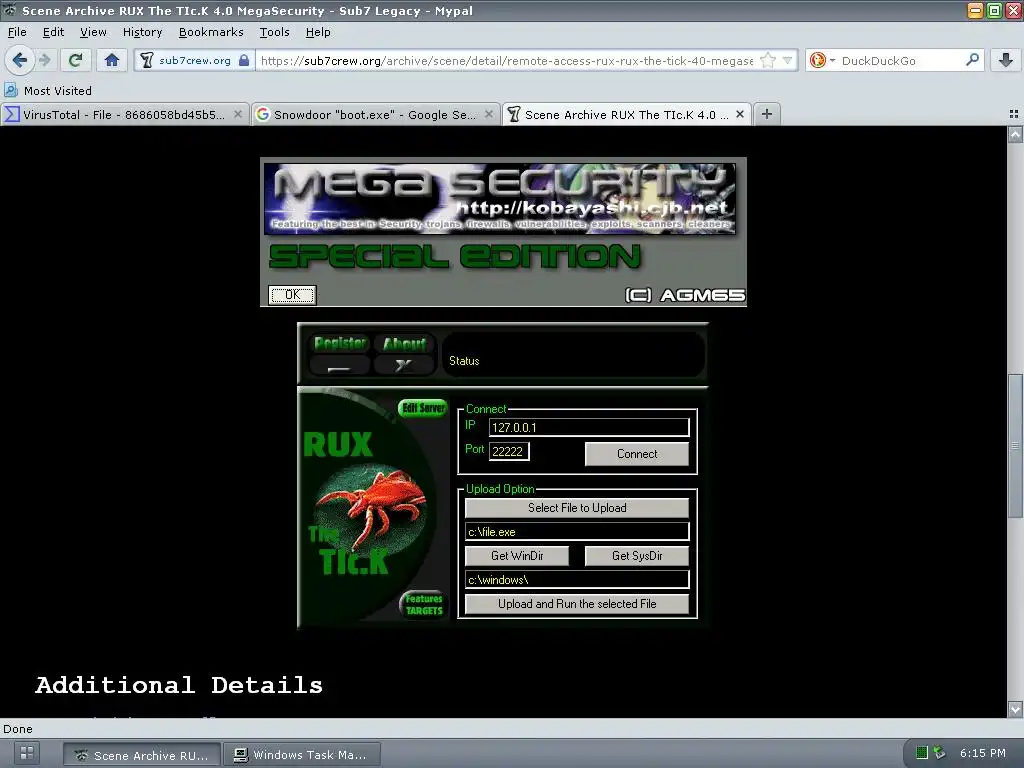This screenshot has height=768, width=1024.
Task: Click the About button in RUX
Action: click(x=404, y=344)
